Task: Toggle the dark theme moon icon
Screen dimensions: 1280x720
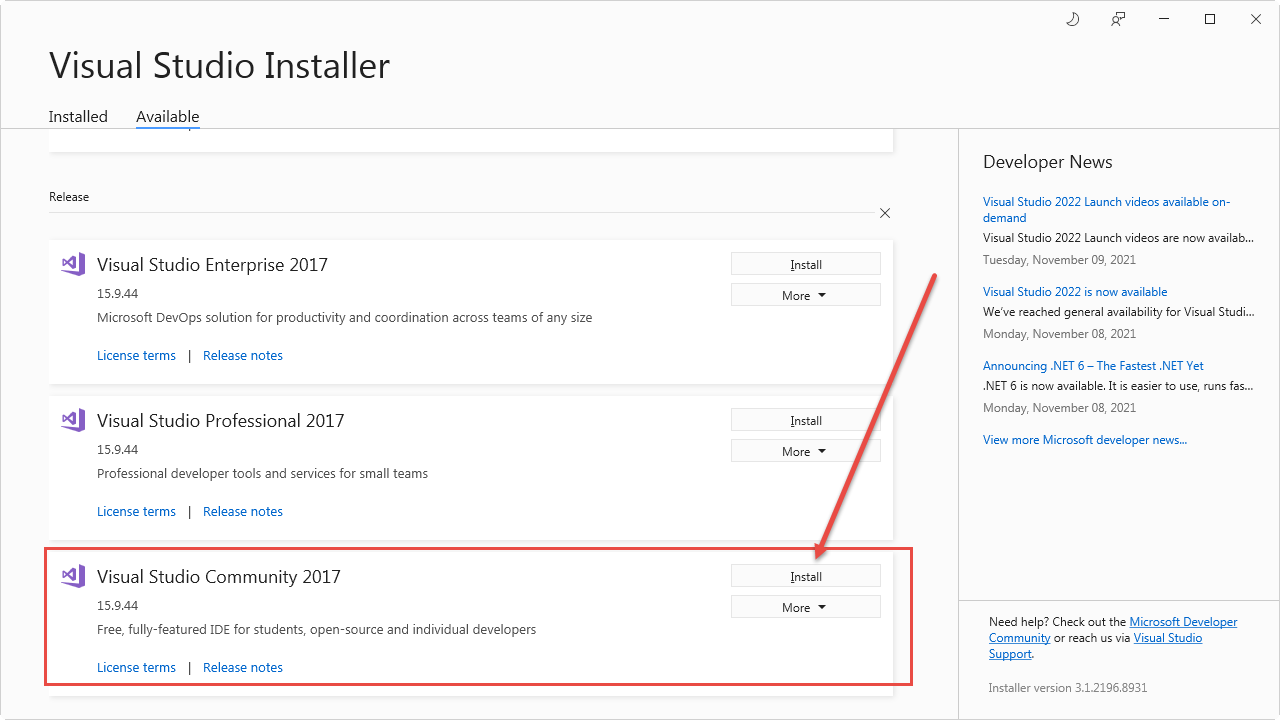Action: coord(1073,19)
